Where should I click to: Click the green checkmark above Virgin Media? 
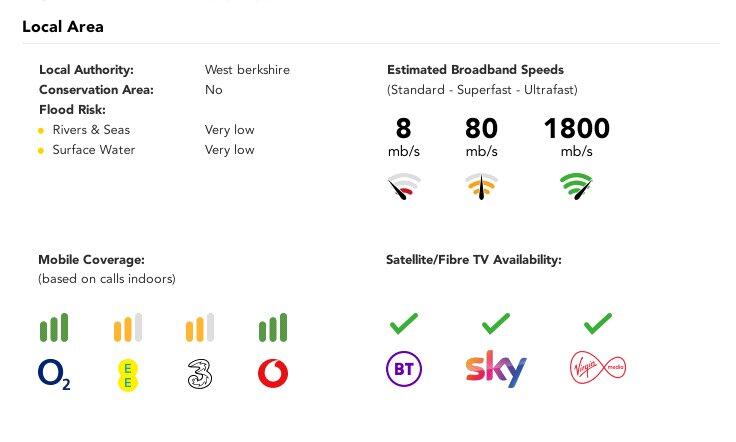pos(596,323)
